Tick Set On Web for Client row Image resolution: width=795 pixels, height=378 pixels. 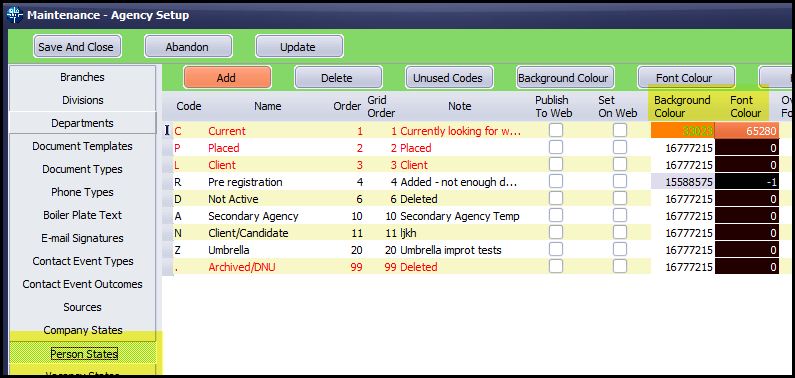pos(620,165)
